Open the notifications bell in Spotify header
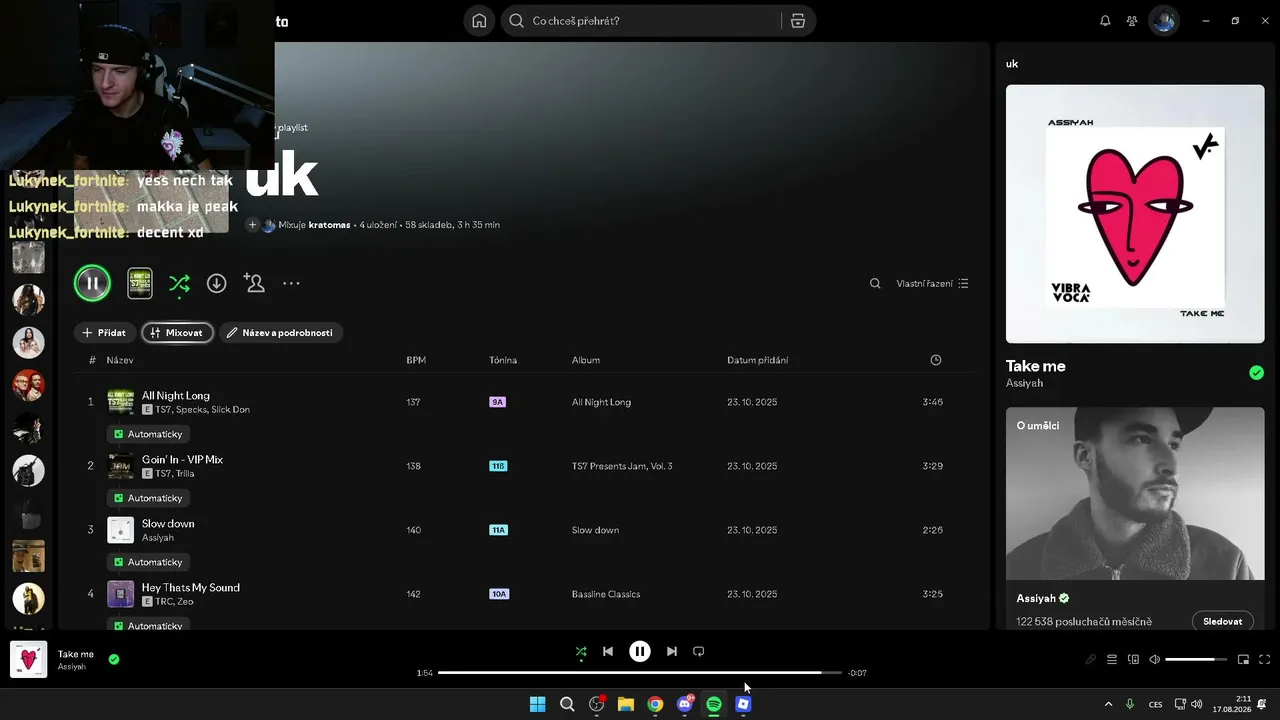 coord(1105,21)
